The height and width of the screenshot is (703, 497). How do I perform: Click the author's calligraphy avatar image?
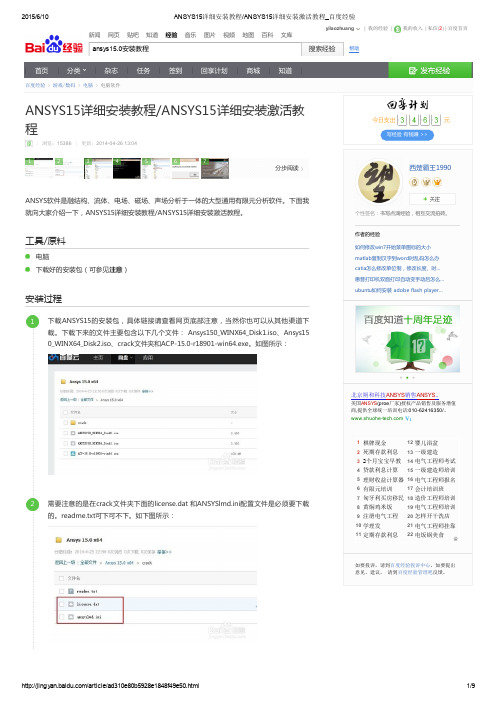(379, 182)
